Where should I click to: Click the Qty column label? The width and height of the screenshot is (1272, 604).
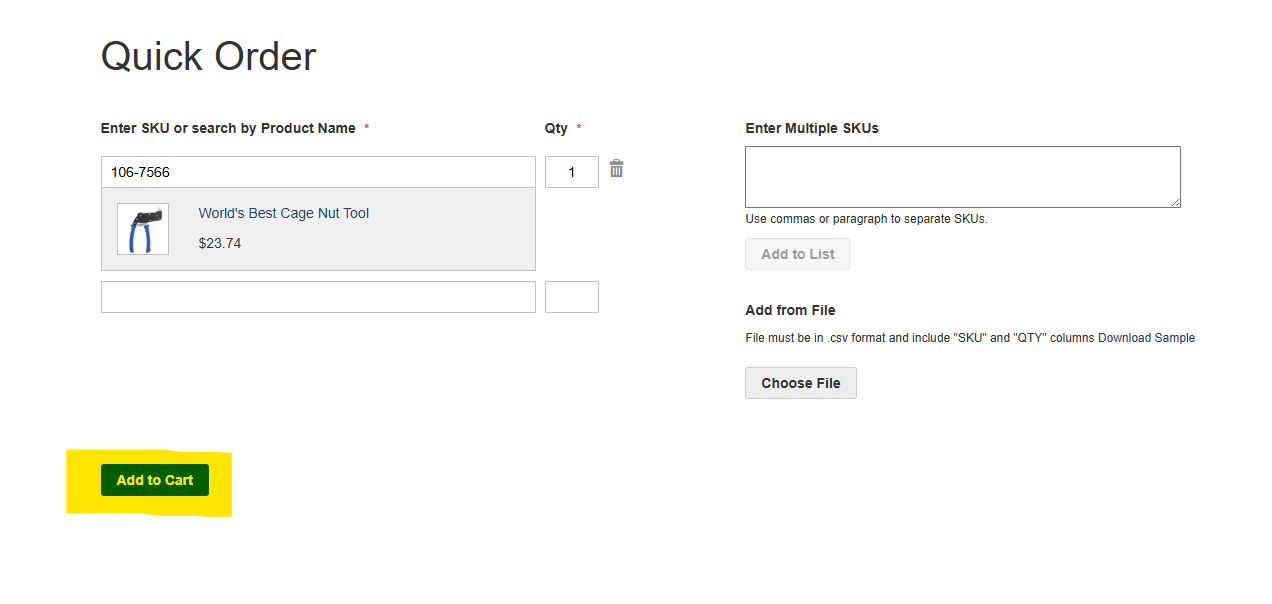[556, 128]
